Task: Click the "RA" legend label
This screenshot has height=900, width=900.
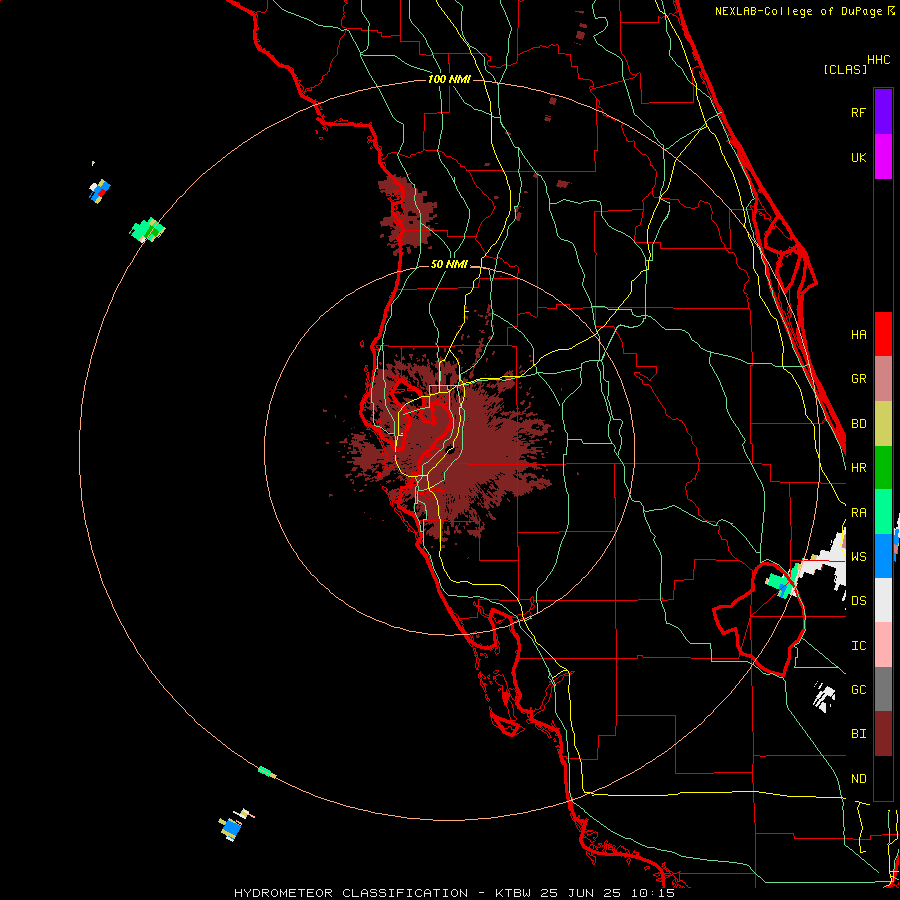Action: (x=858, y=513)
